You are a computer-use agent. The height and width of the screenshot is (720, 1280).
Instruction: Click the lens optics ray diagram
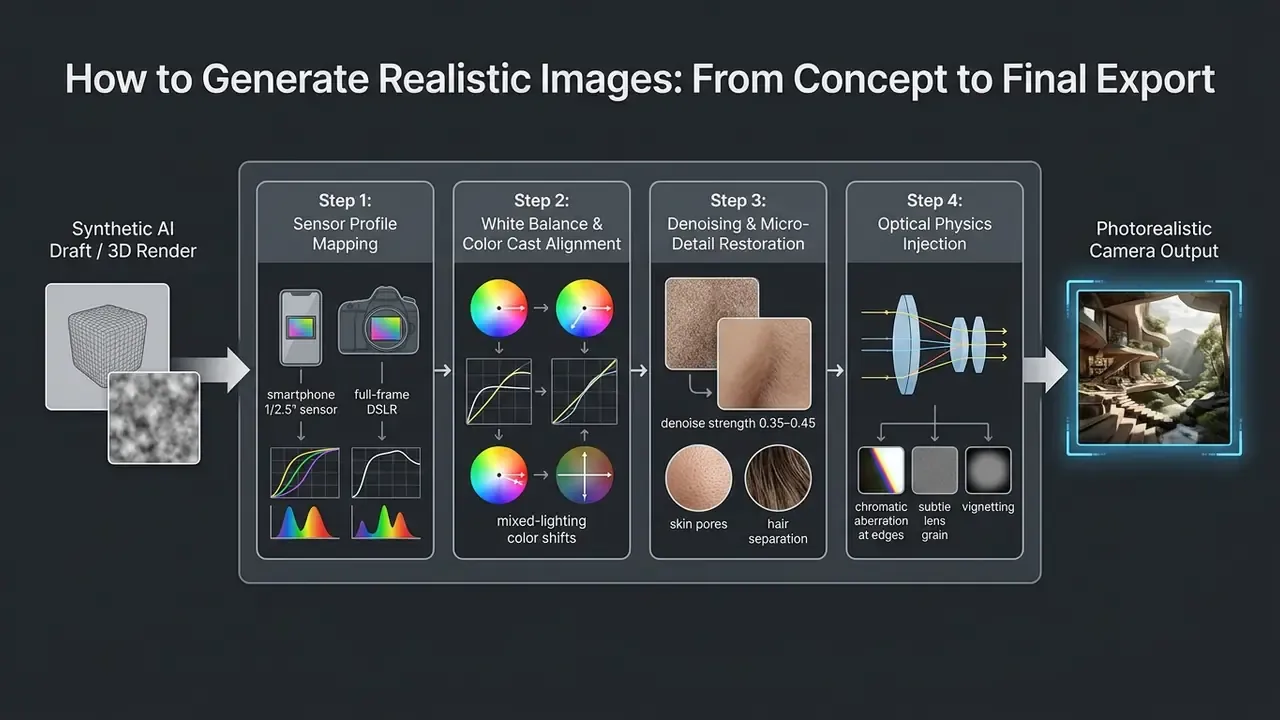pyautogui.click(x=934, y=346)
